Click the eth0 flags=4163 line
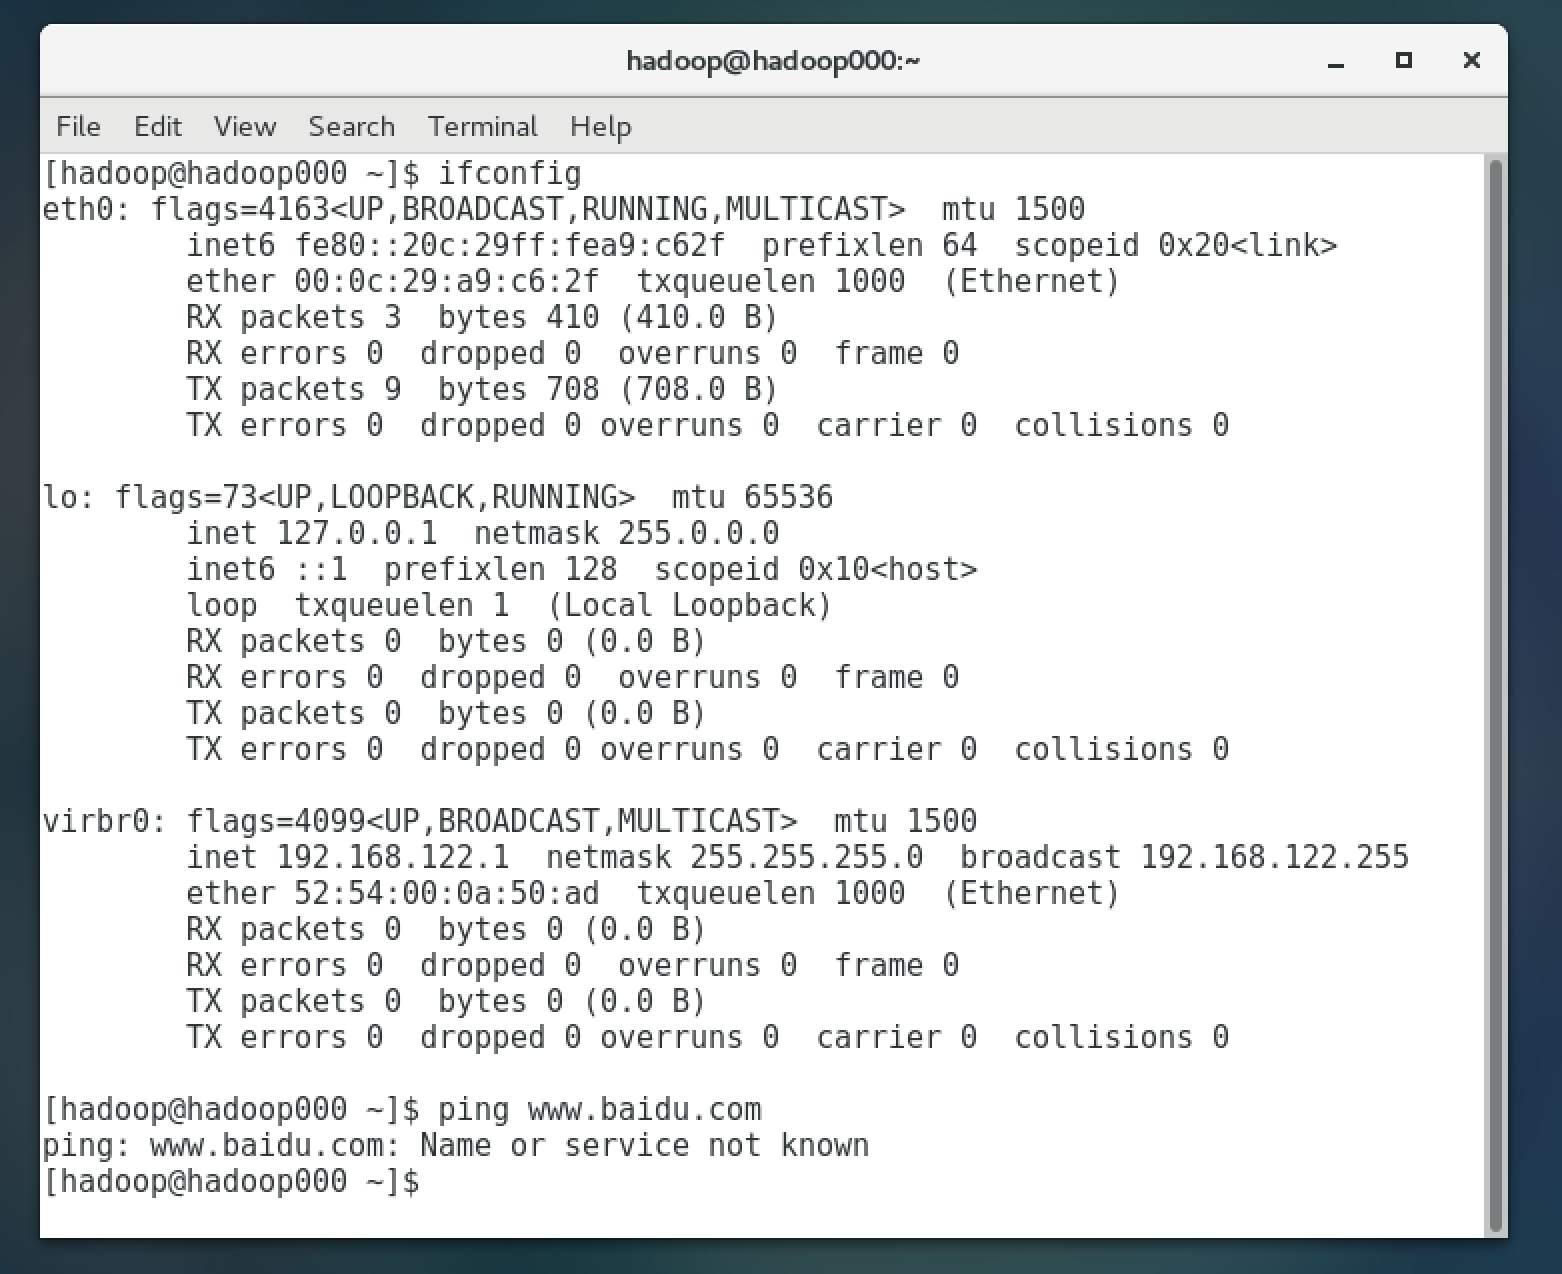The width and height of the screenshot is (1562, 1274). 564,209
